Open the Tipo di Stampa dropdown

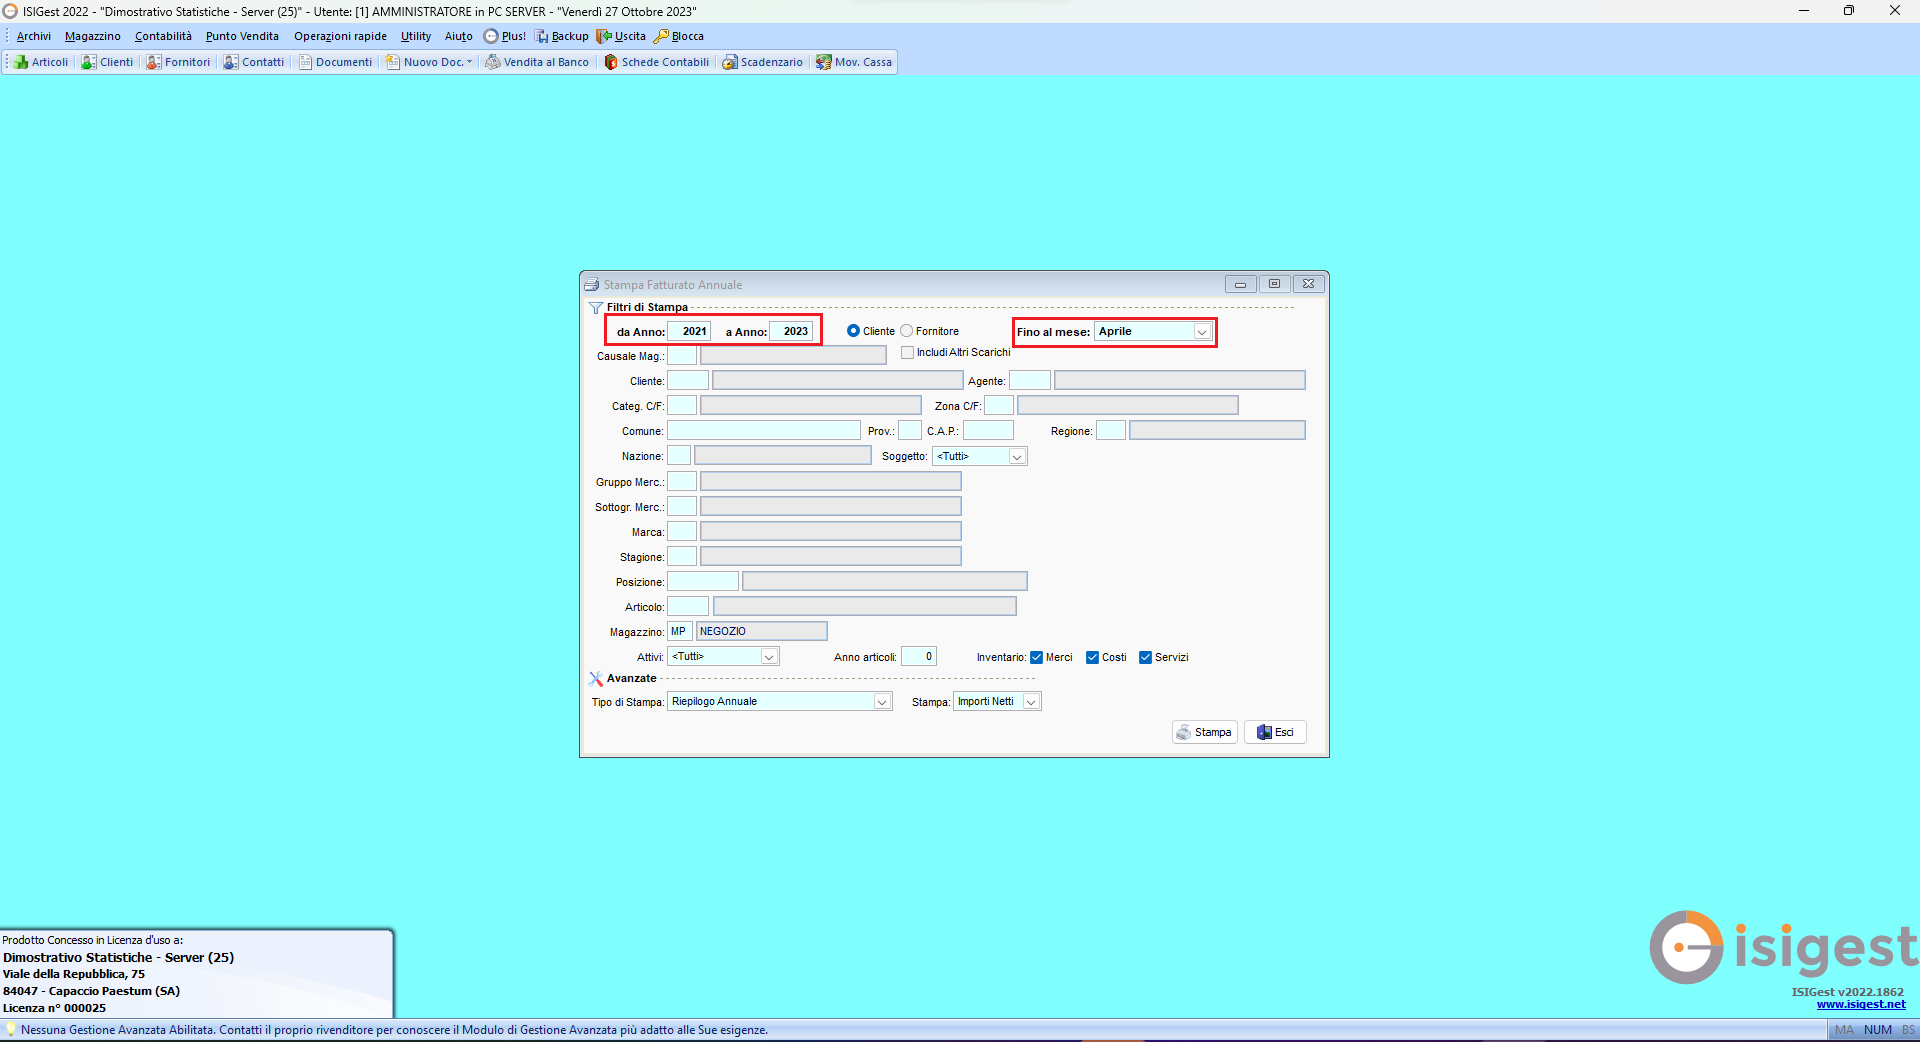(x=881, y=702)
